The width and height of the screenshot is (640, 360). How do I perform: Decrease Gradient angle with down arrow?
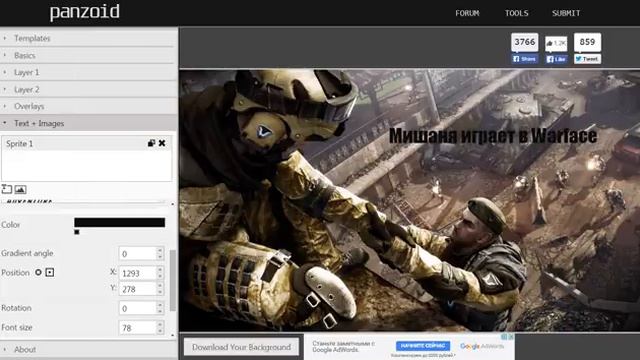click(x=160, y=257)
